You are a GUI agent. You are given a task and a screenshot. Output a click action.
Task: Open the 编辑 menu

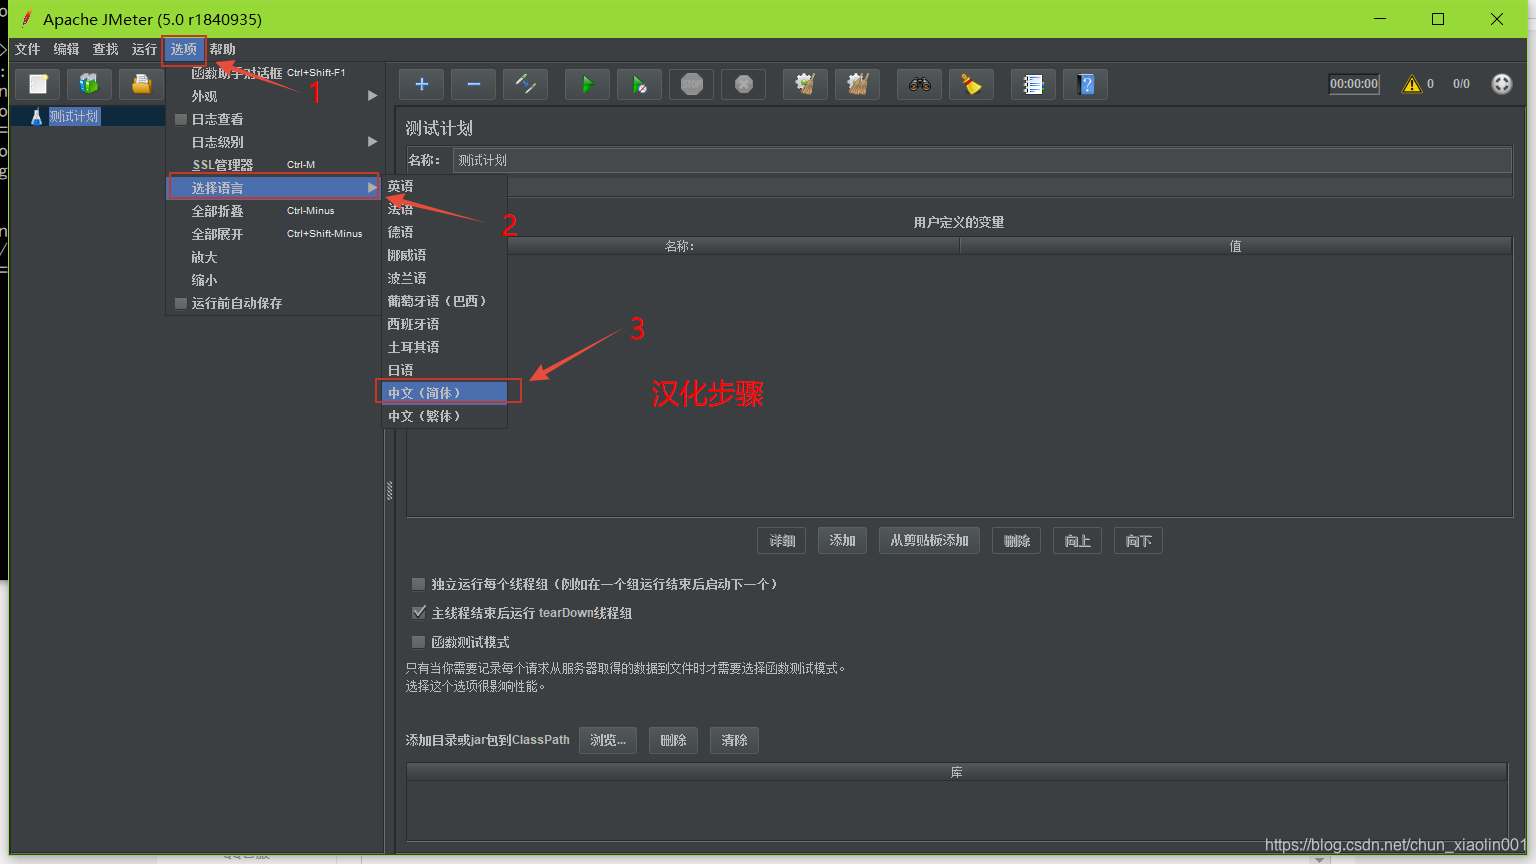(x=66, y=49)
